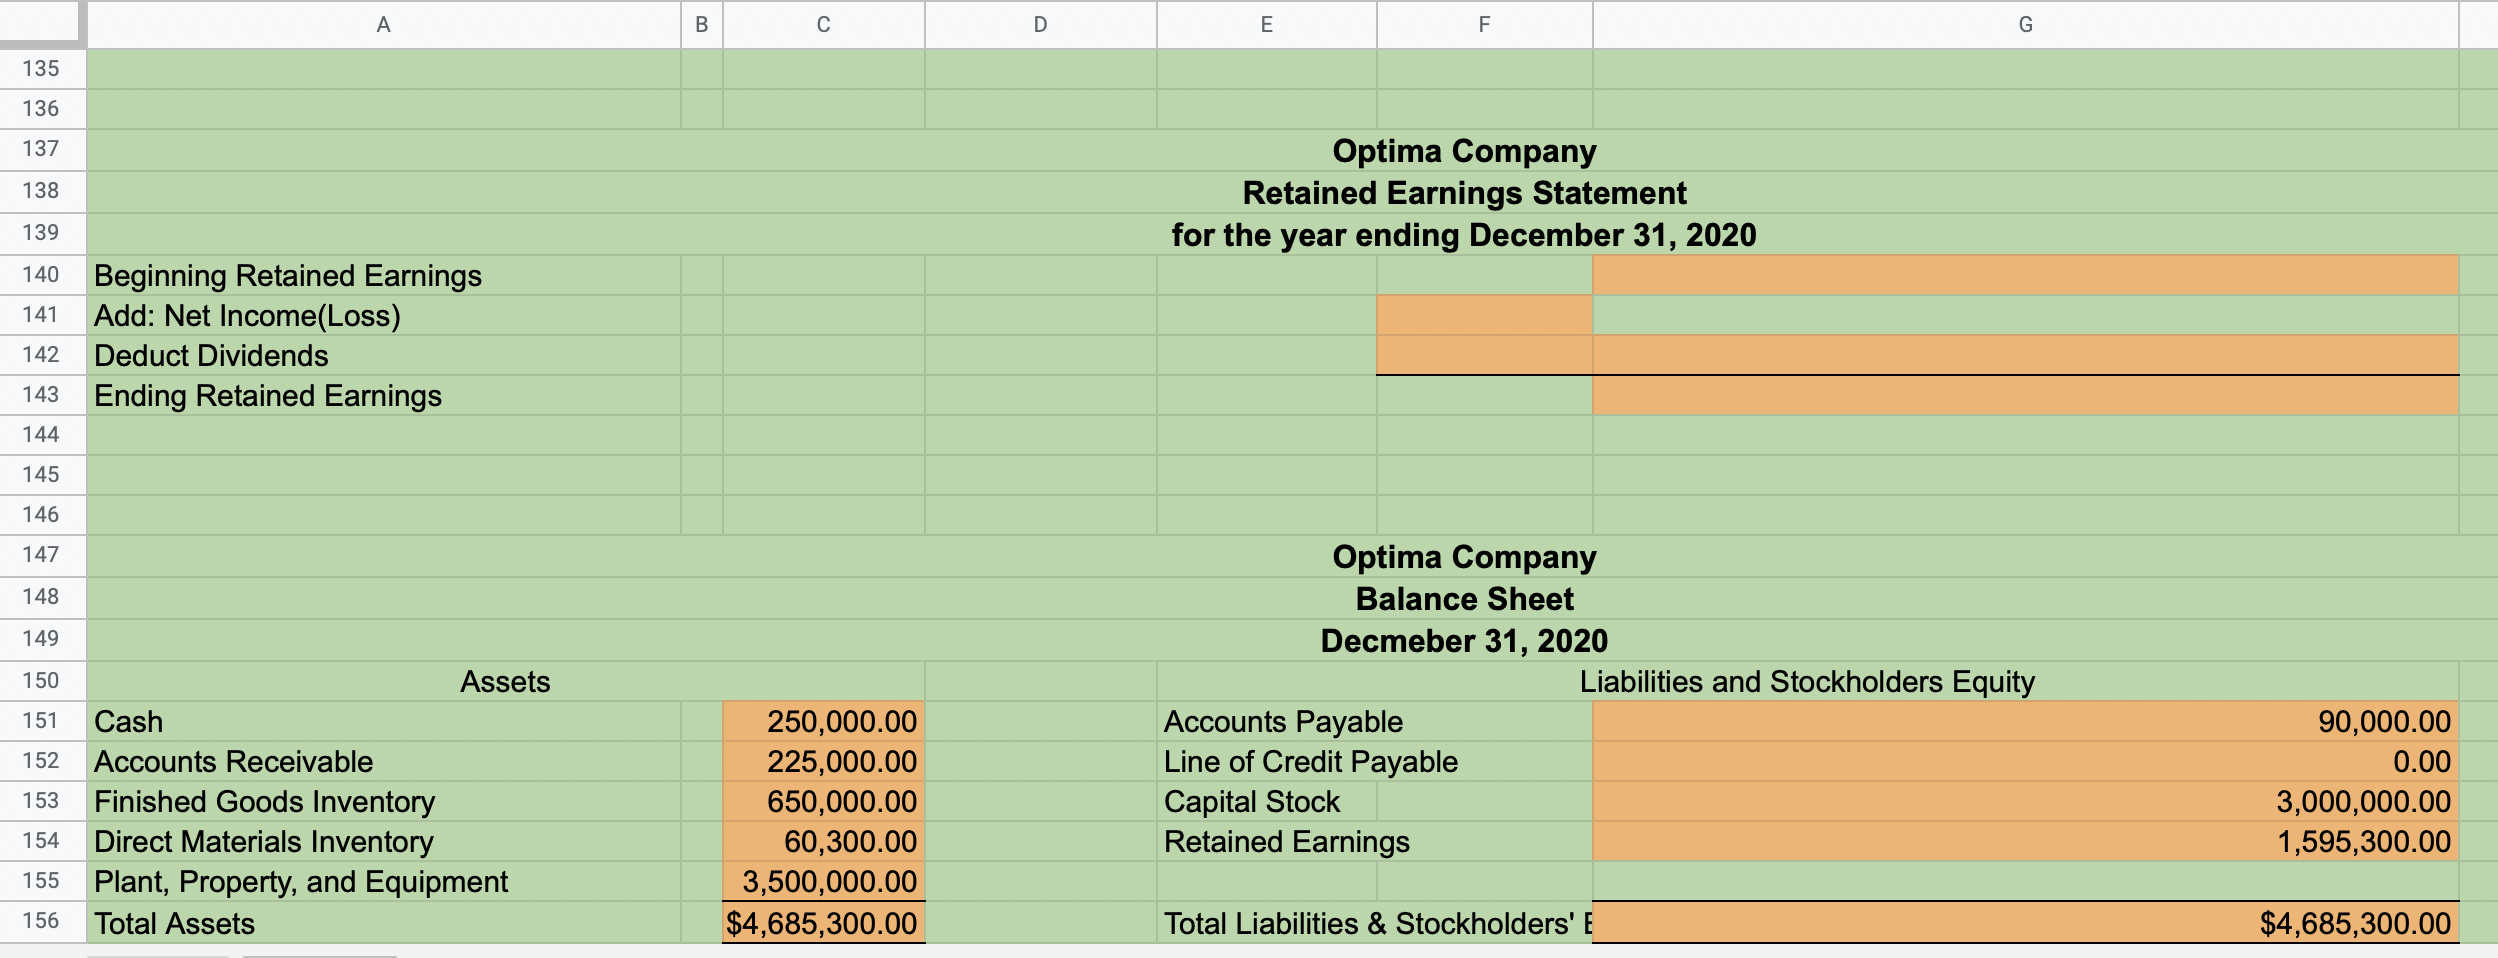Click Cash value 250,000.00
2498x958 pixels.
point(824,721)
